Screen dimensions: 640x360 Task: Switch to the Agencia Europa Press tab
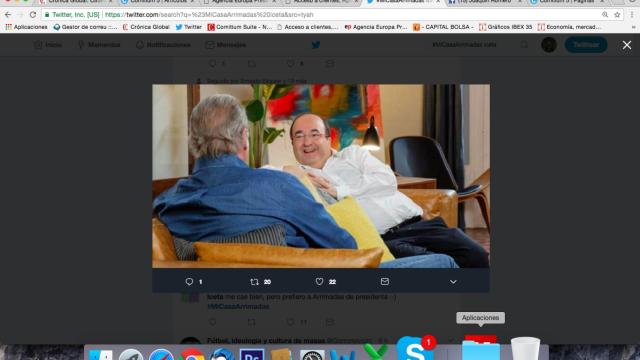pos(240,2)
